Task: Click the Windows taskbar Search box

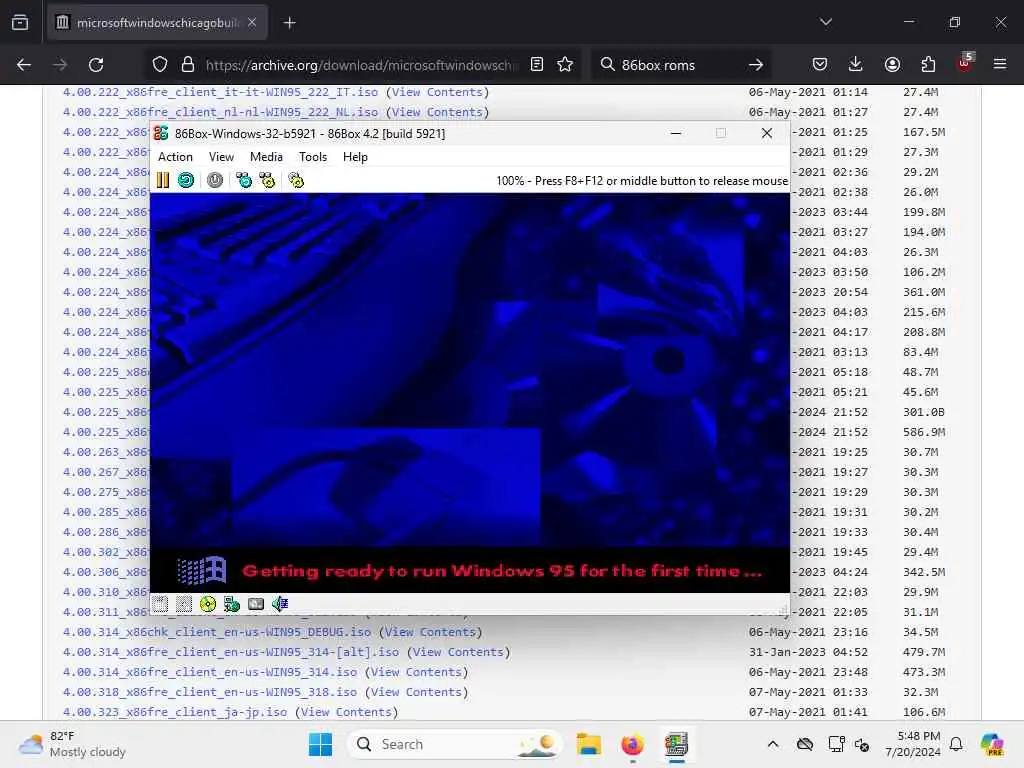Action: tap(455, 744)
